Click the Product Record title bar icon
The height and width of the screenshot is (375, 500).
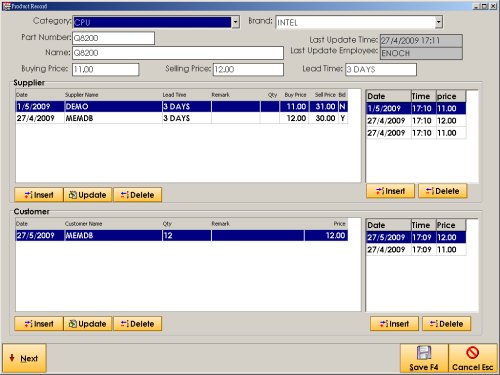6,6
